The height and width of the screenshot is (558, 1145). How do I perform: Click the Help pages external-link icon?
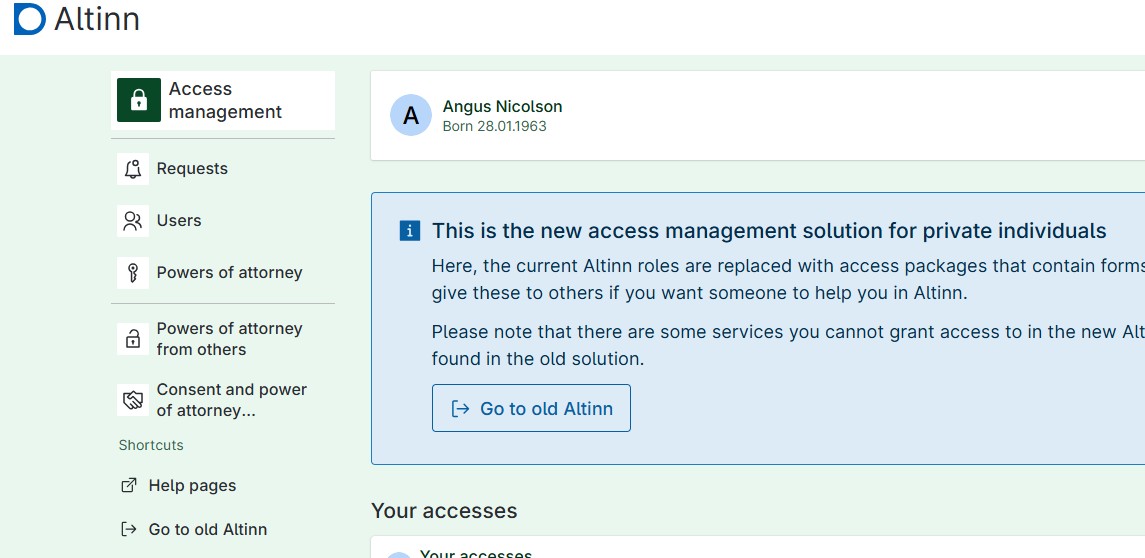129,486
